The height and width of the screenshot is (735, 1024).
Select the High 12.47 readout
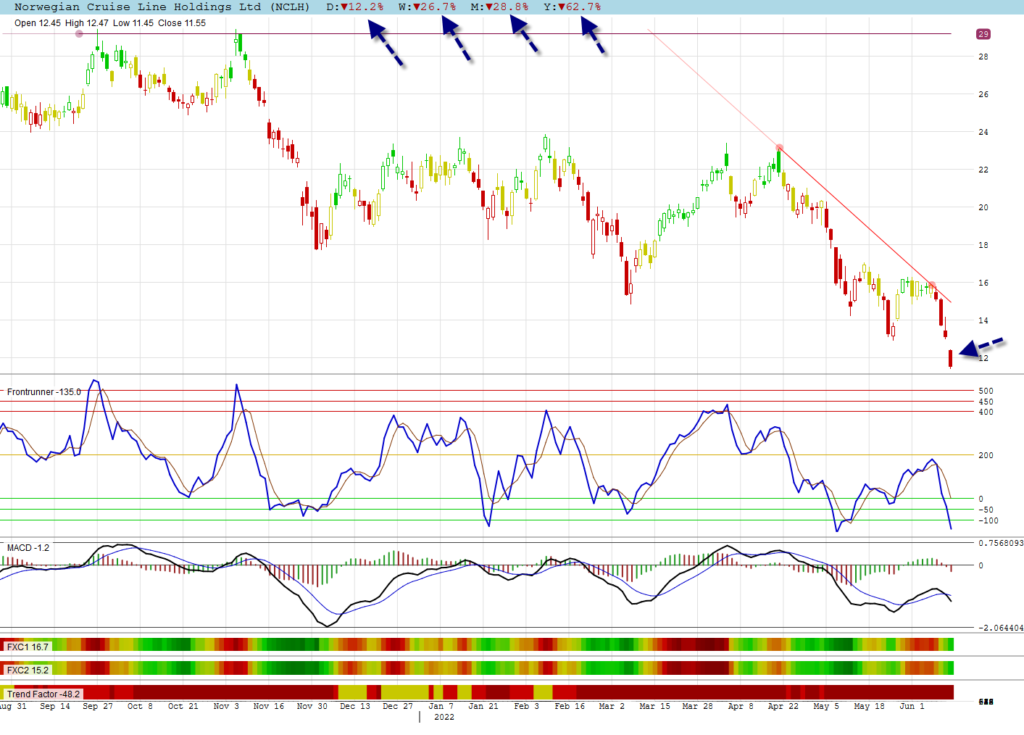[x=87, y=23]
